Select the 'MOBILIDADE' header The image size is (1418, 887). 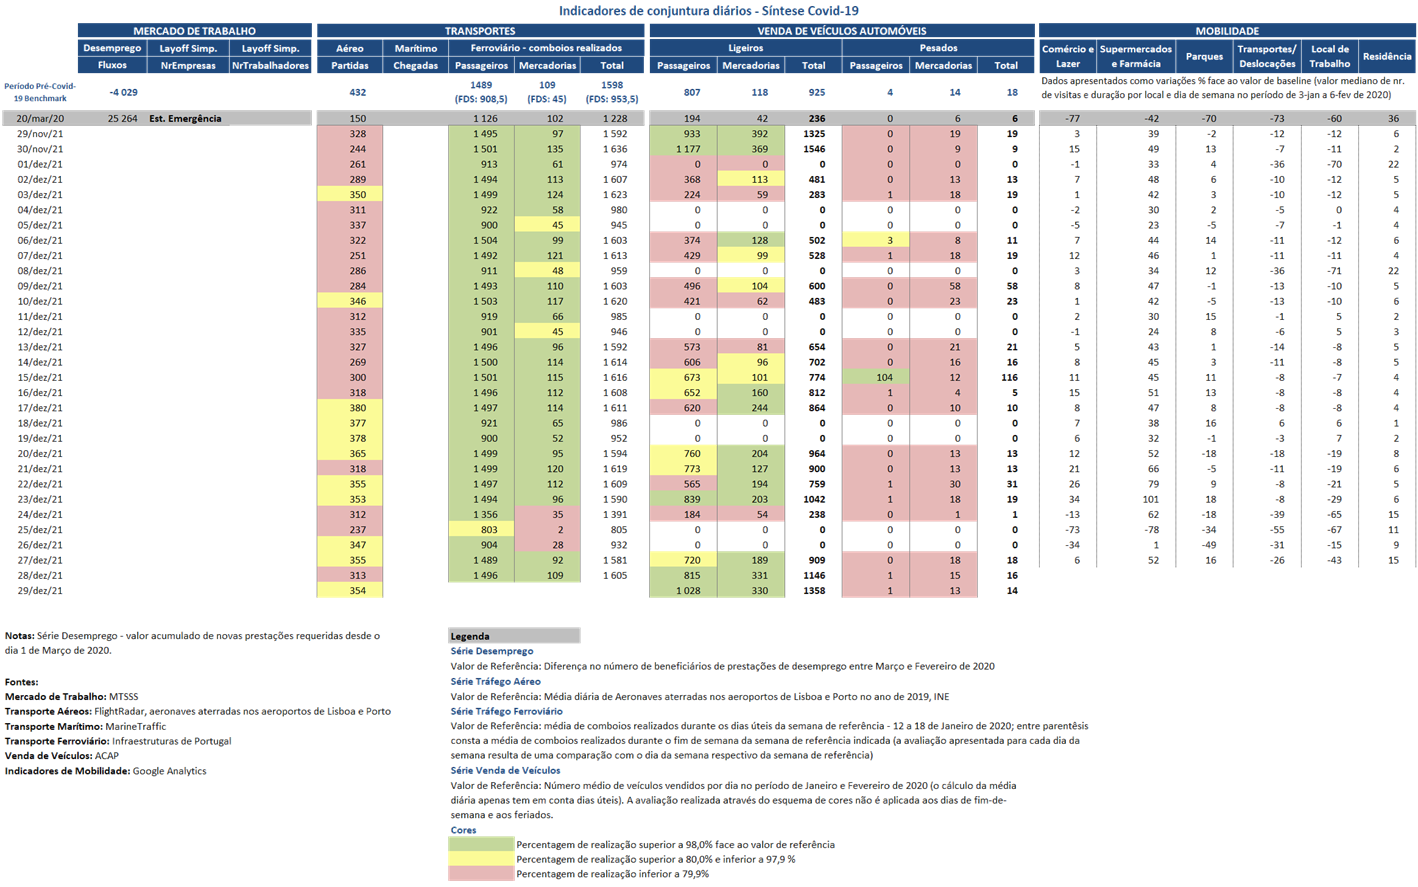pos(1227,31)
